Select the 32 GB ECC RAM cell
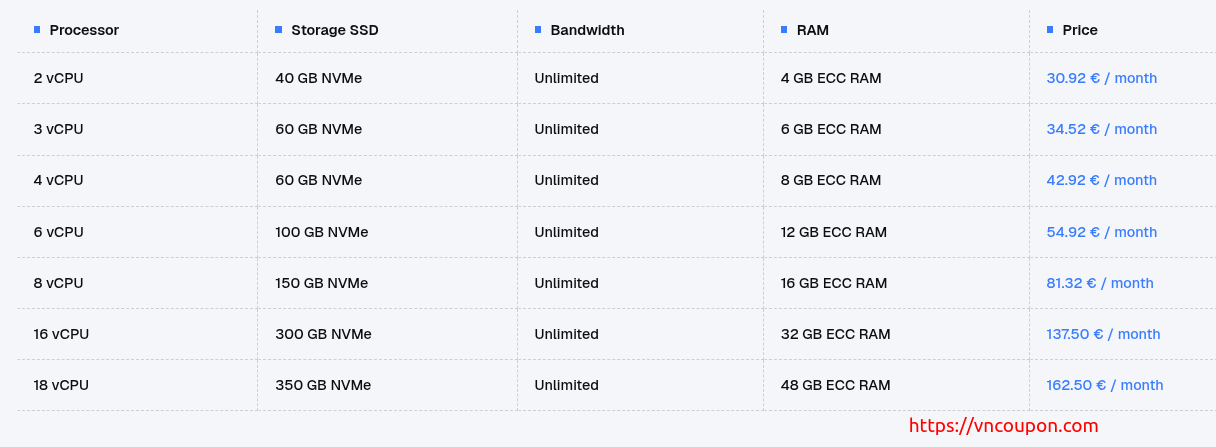Viewport: 1216px width, 447px height. (x=835, y=334)
